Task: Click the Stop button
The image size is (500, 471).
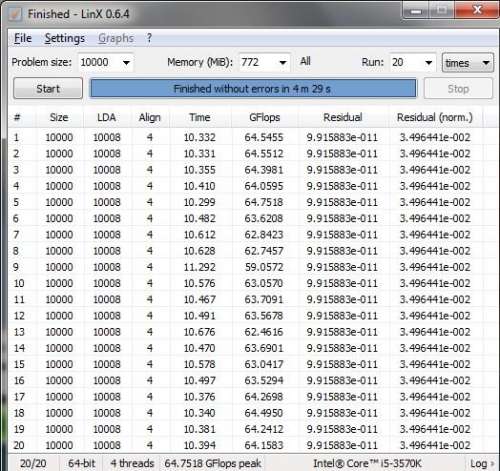Action: tap(458, 89)
